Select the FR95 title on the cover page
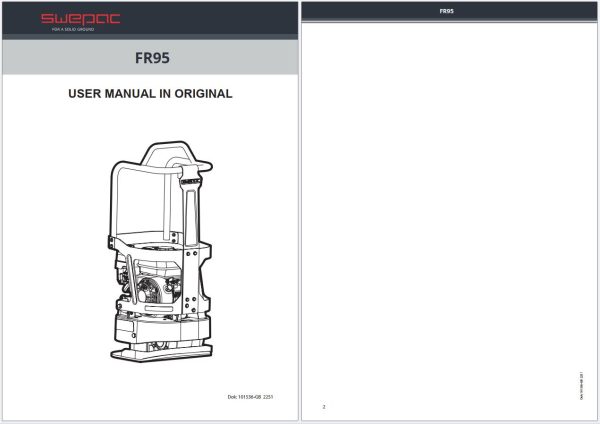Screen dimensions: 600x424 click(x=152, y=58)
